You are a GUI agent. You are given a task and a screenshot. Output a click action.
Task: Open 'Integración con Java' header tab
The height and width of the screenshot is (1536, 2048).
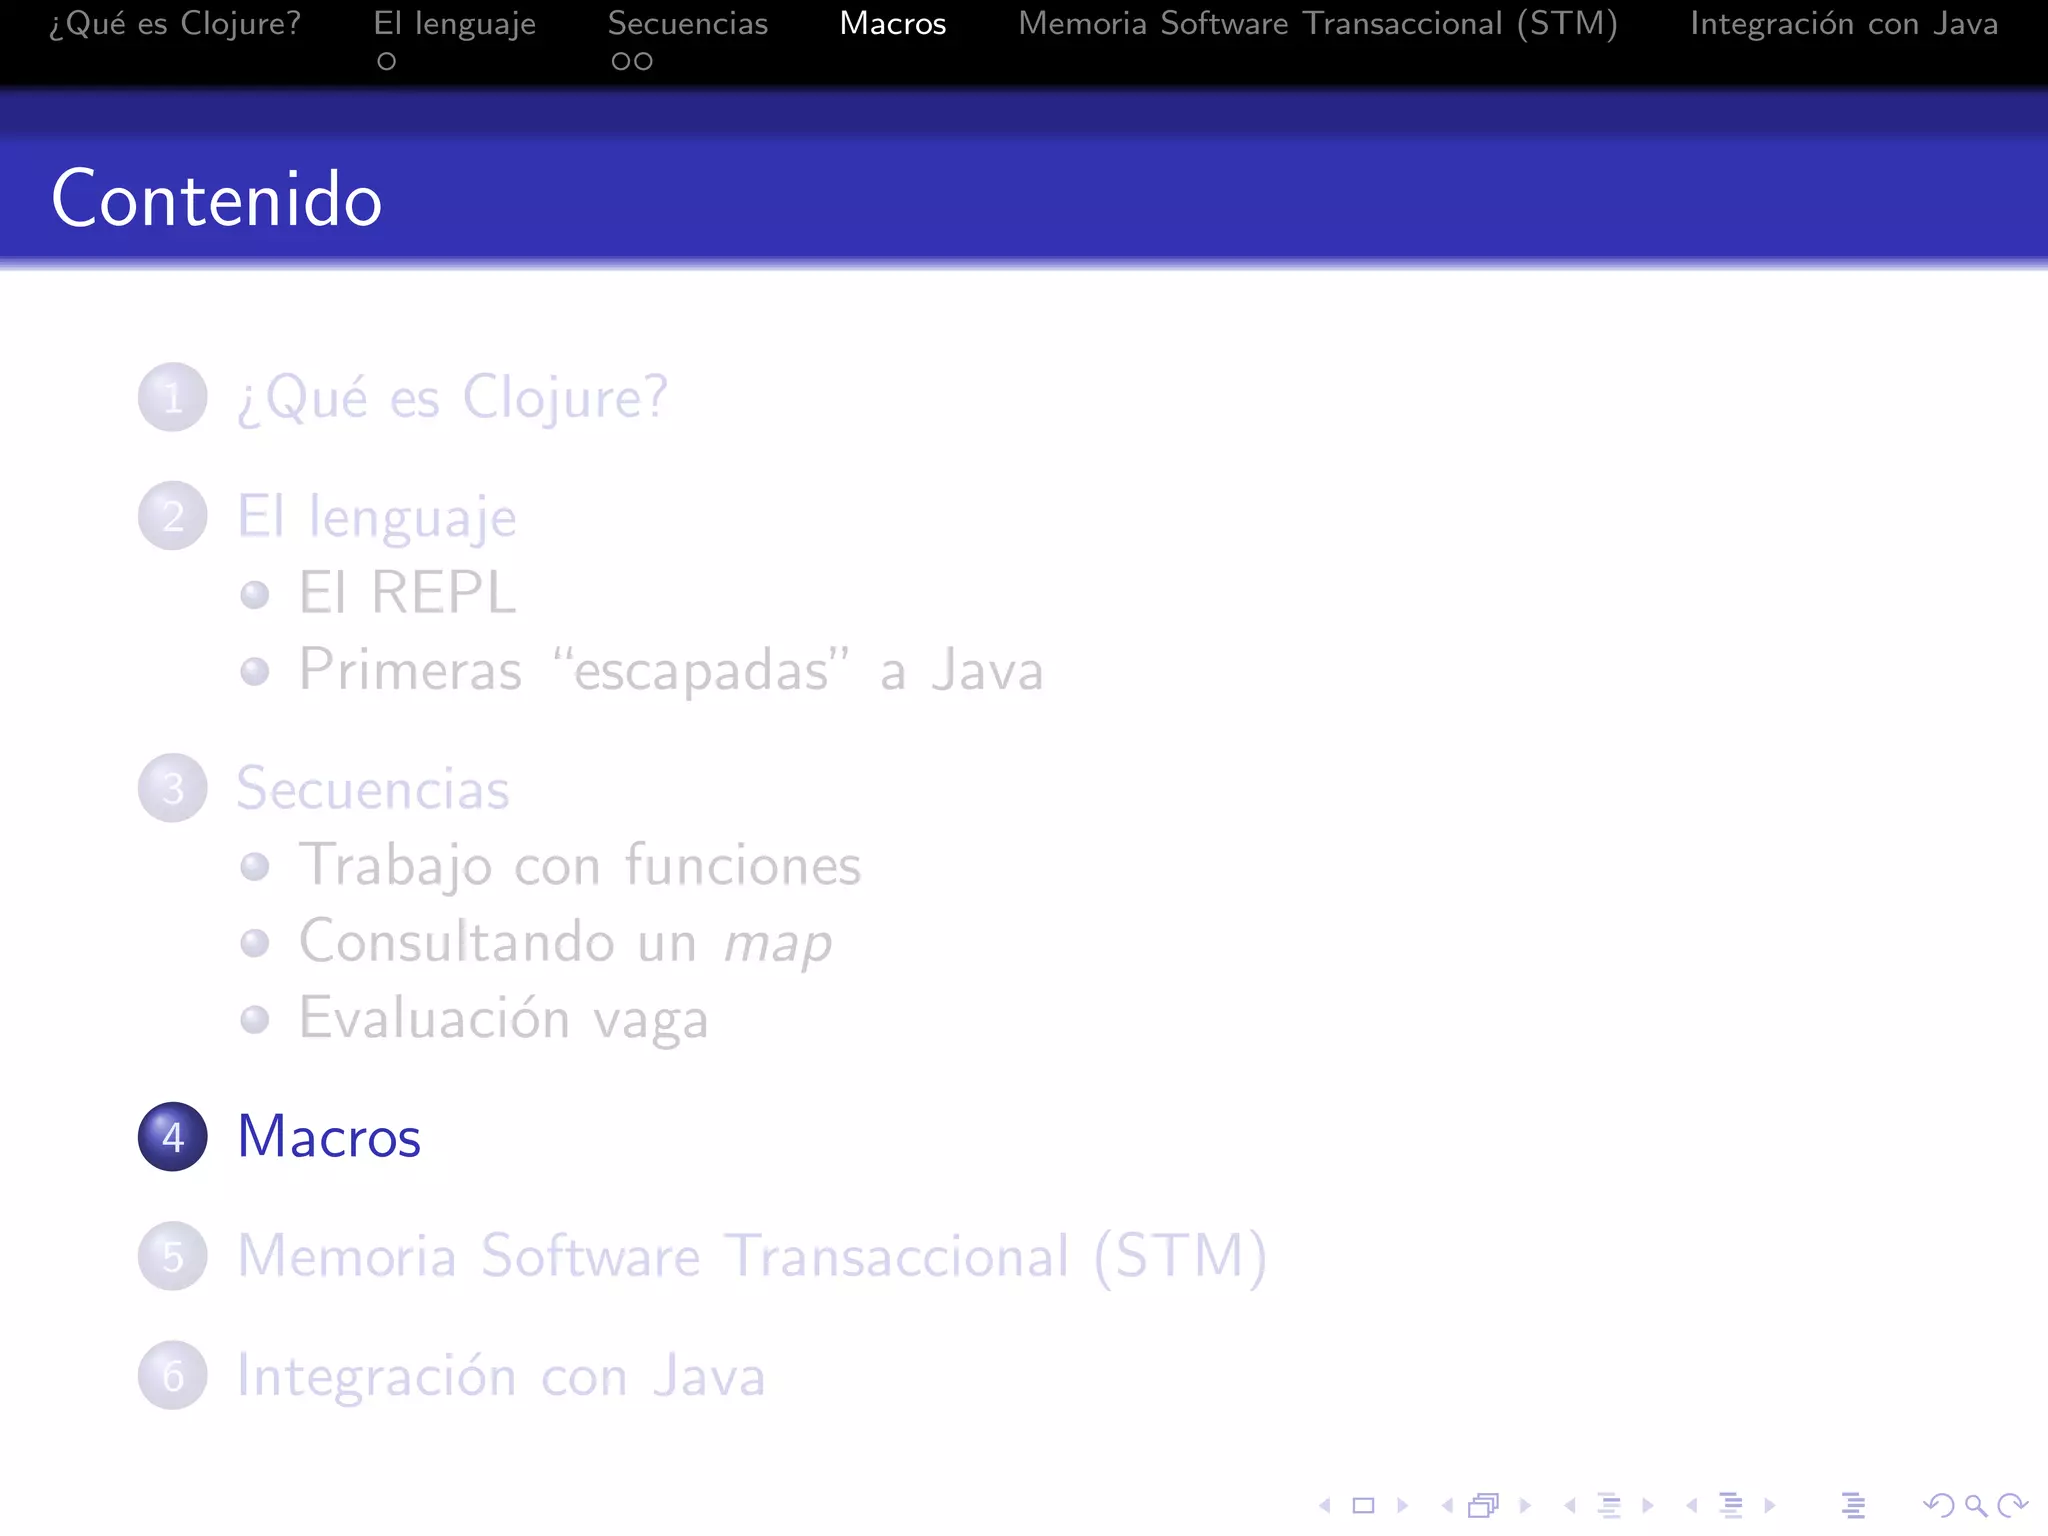pyautogui.click(x=1844, y=23)
